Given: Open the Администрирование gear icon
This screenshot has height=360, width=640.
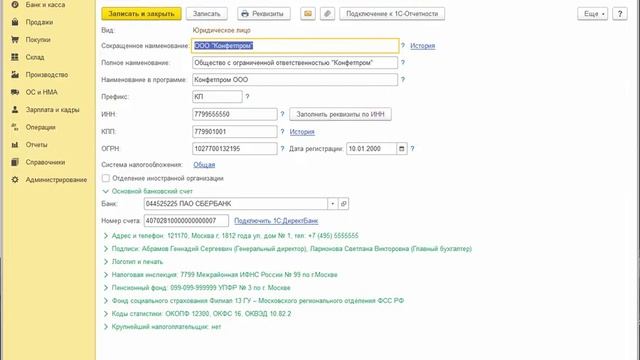Looking at the screenshot, I should pyautogui.click(x=15, y=180).
